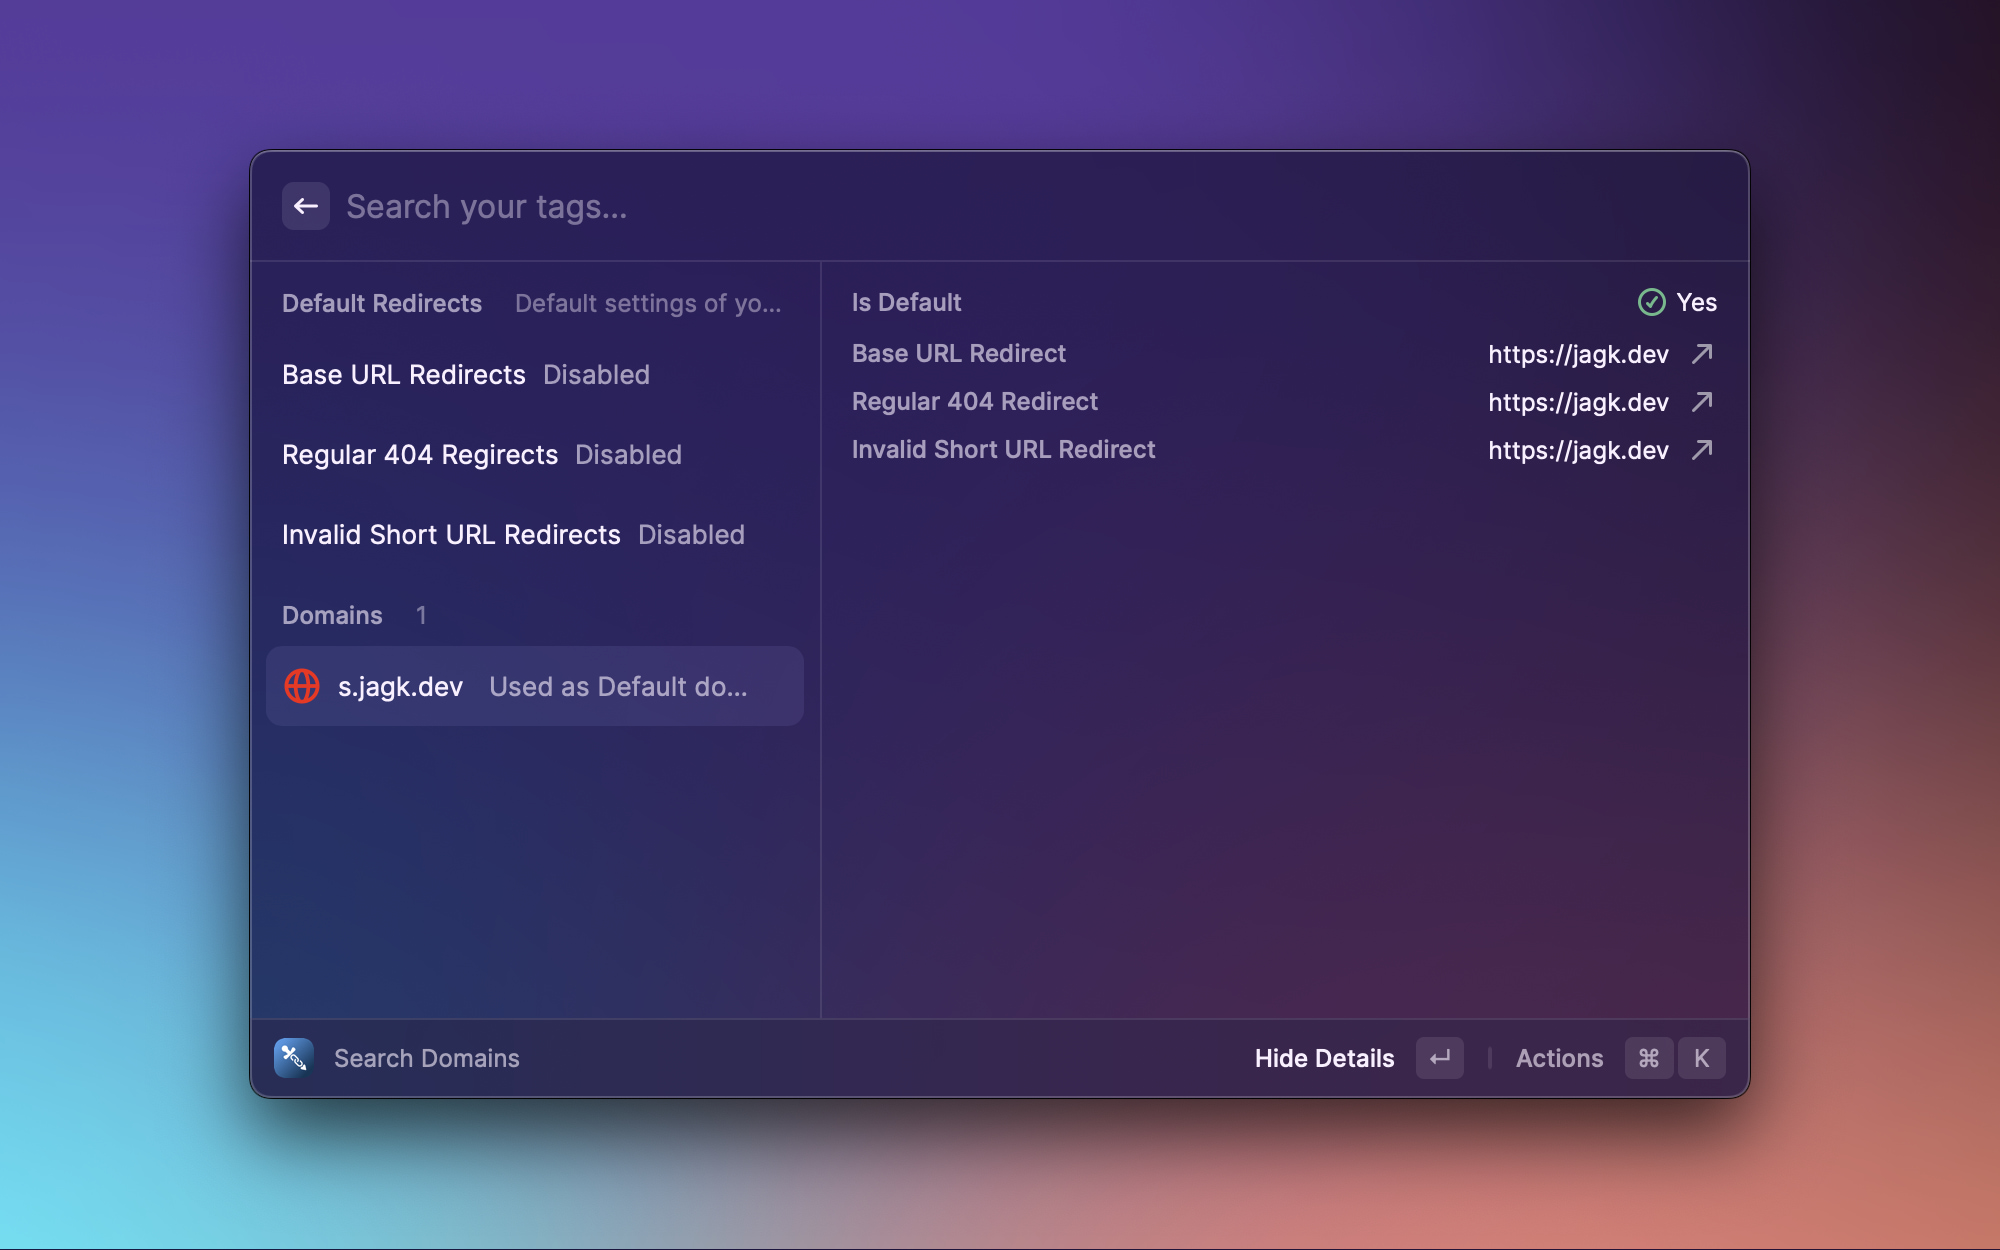Open Regular 404 Redirect external link arrow
2000x1250 pixels.
pyautogui.click(x=1702, y=402)
